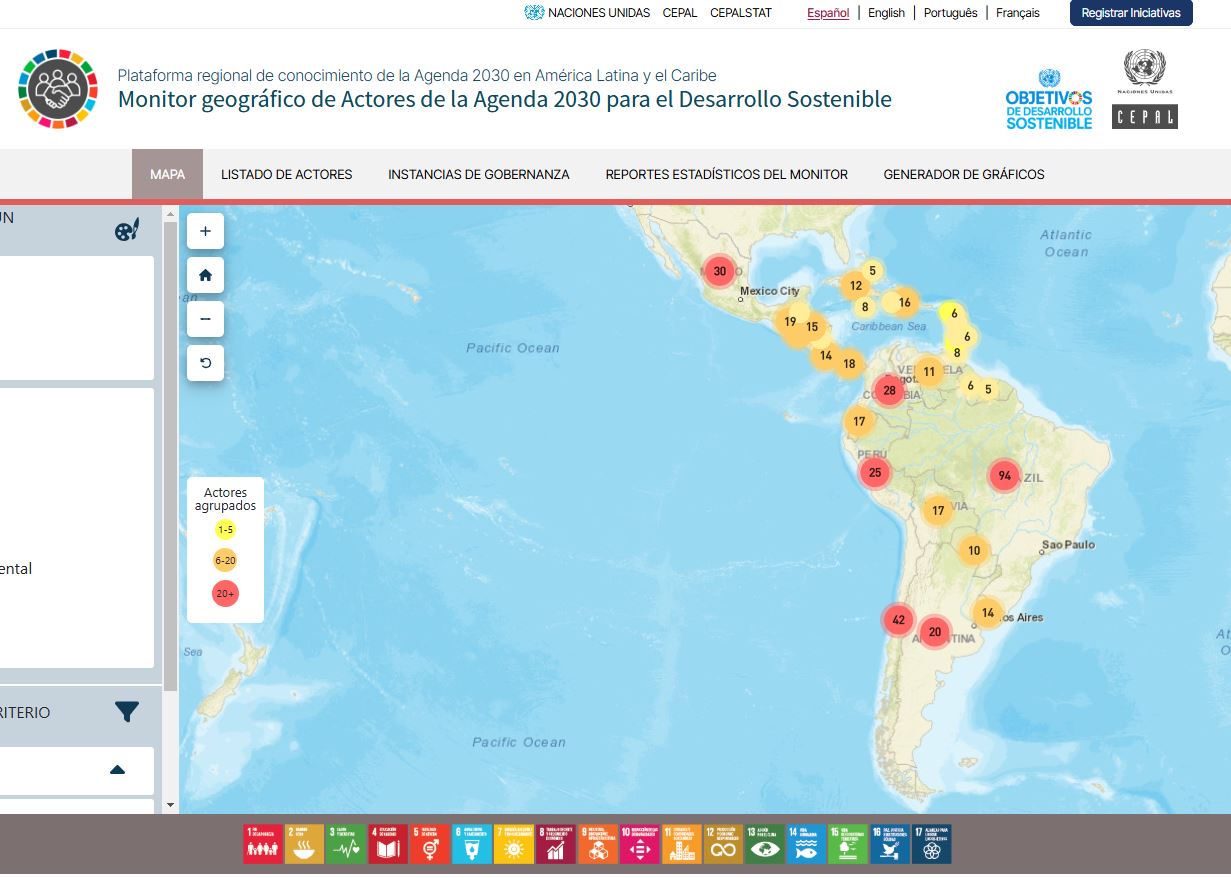The width and height of the screenshot is (1231, 878).
Task: Click the sidebar scrollbar up arrow
Action: click(x=170, y=213)
